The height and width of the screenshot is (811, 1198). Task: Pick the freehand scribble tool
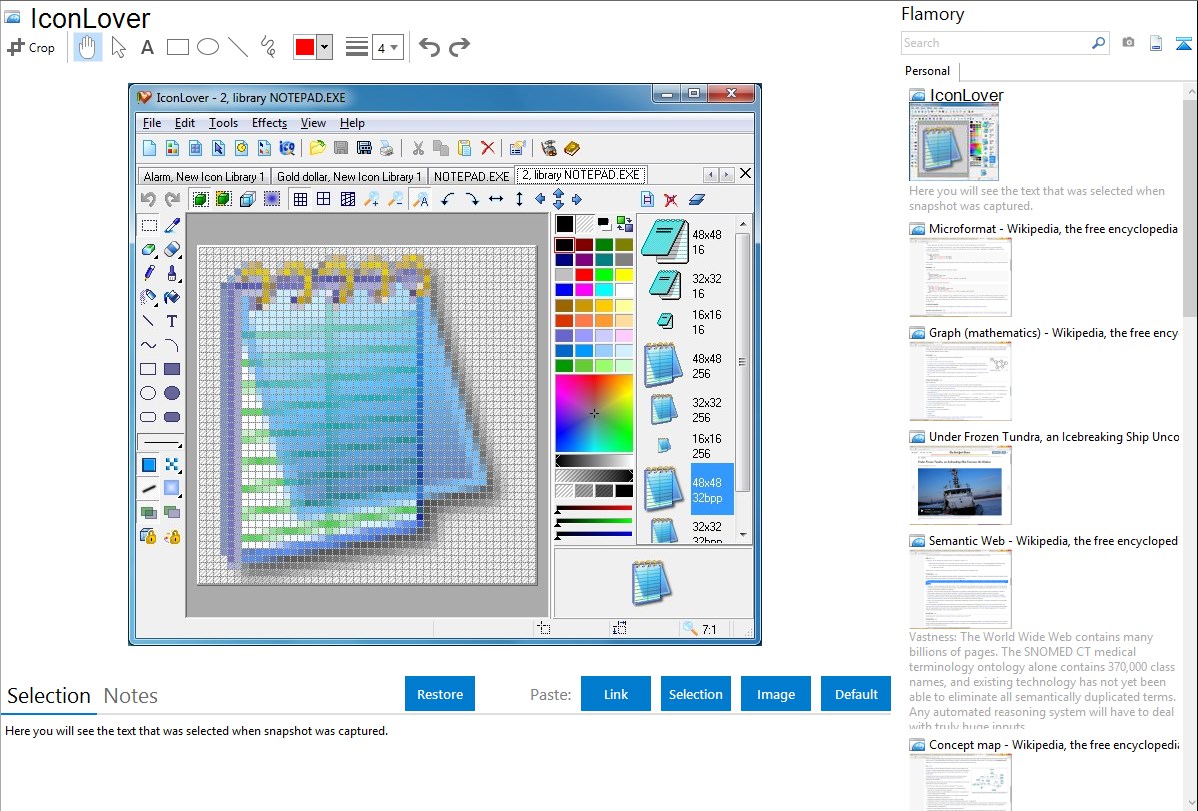coord(268,47)
